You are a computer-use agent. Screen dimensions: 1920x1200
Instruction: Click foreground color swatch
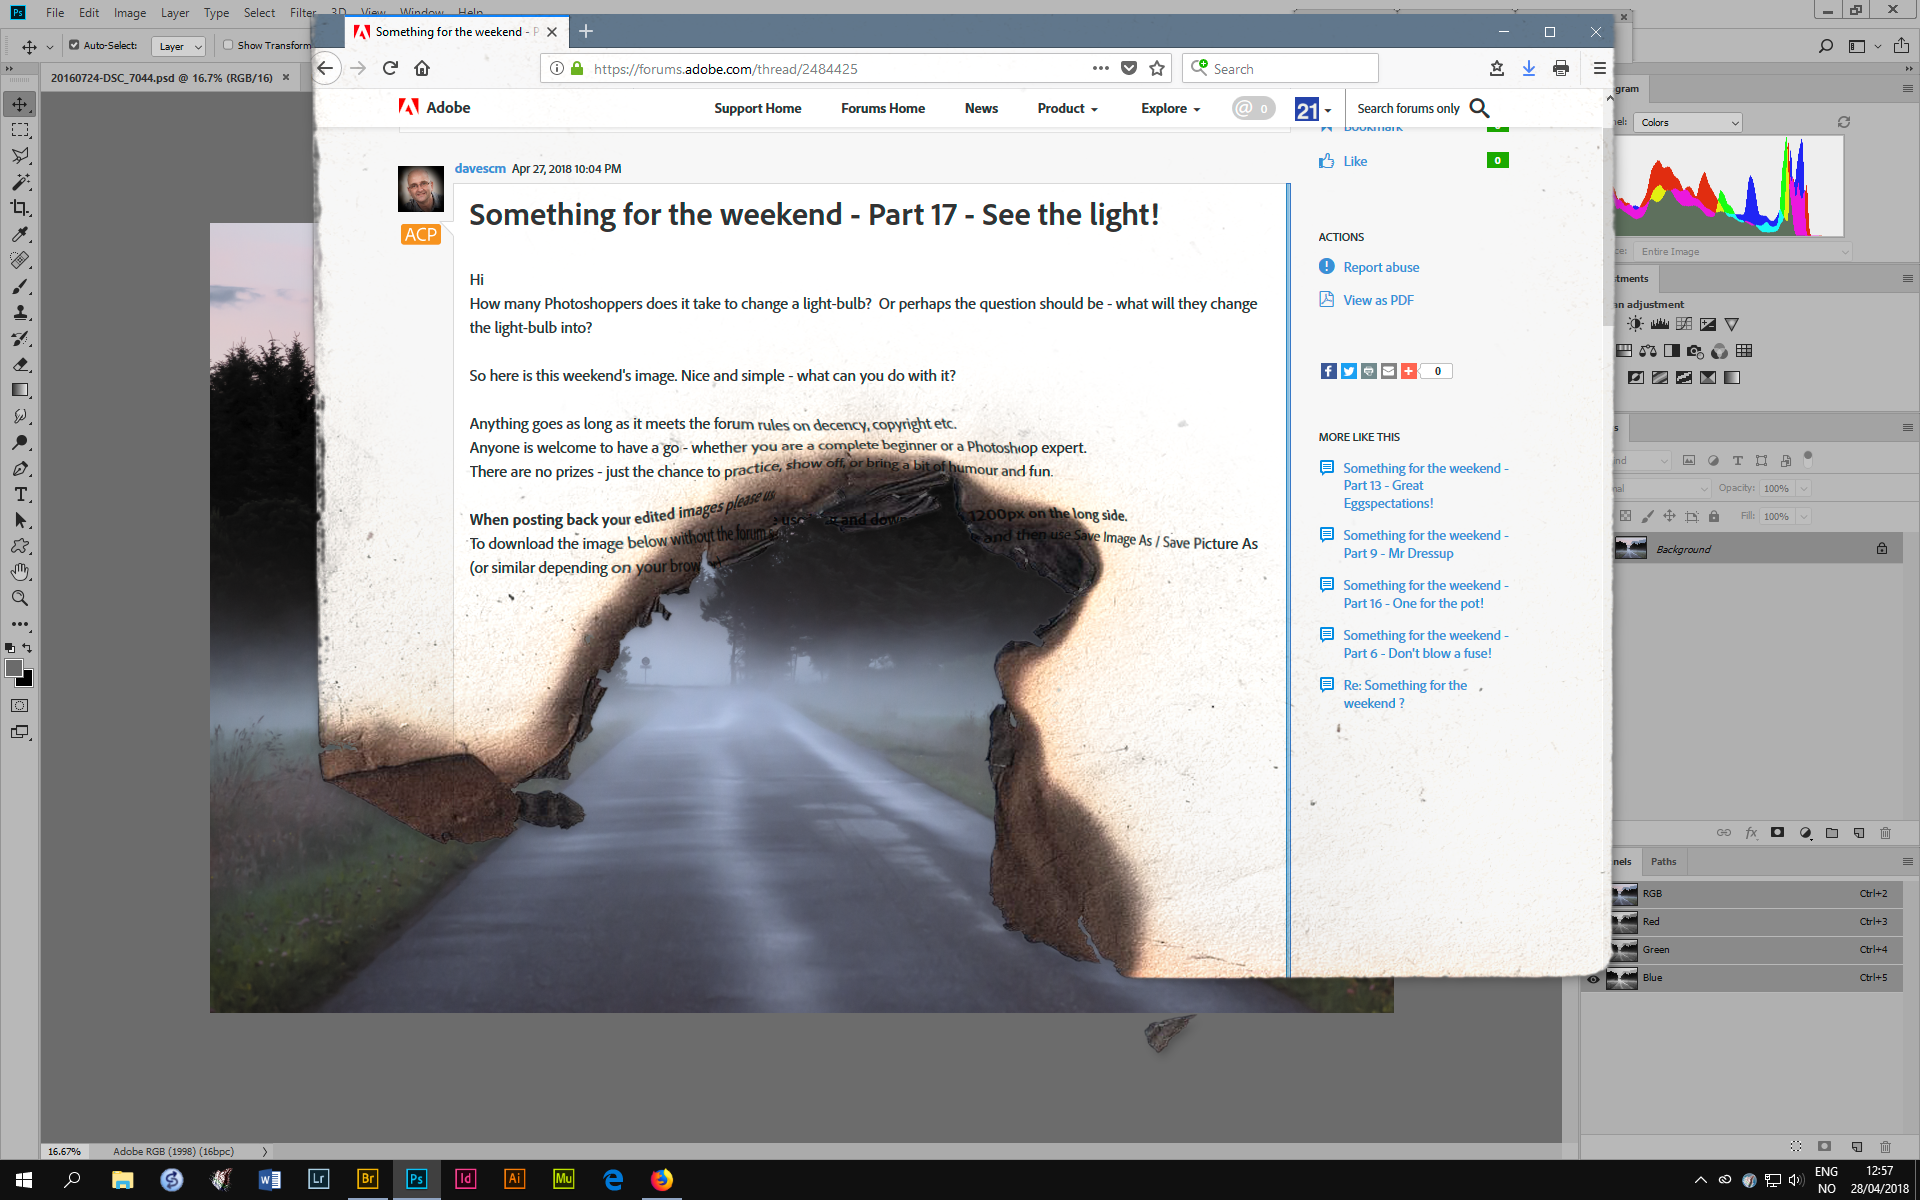(14, 668)
